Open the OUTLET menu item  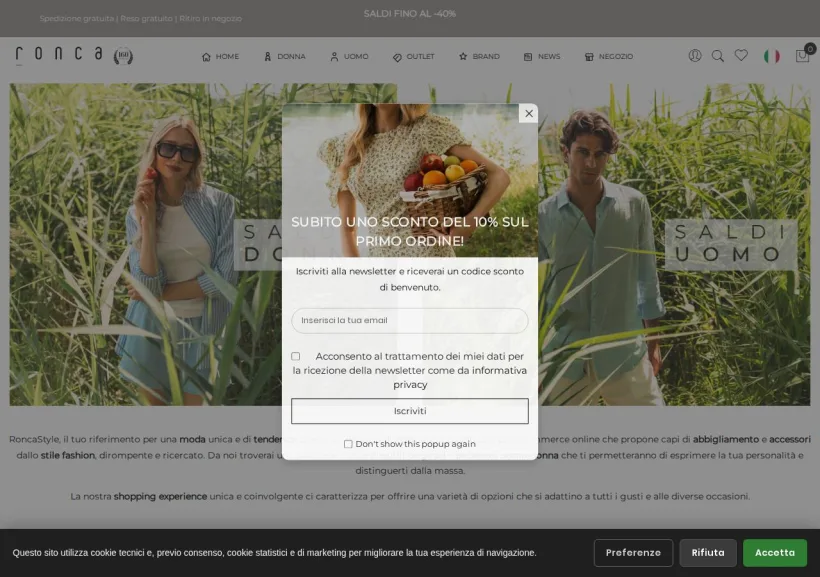[x=413, y=56]
